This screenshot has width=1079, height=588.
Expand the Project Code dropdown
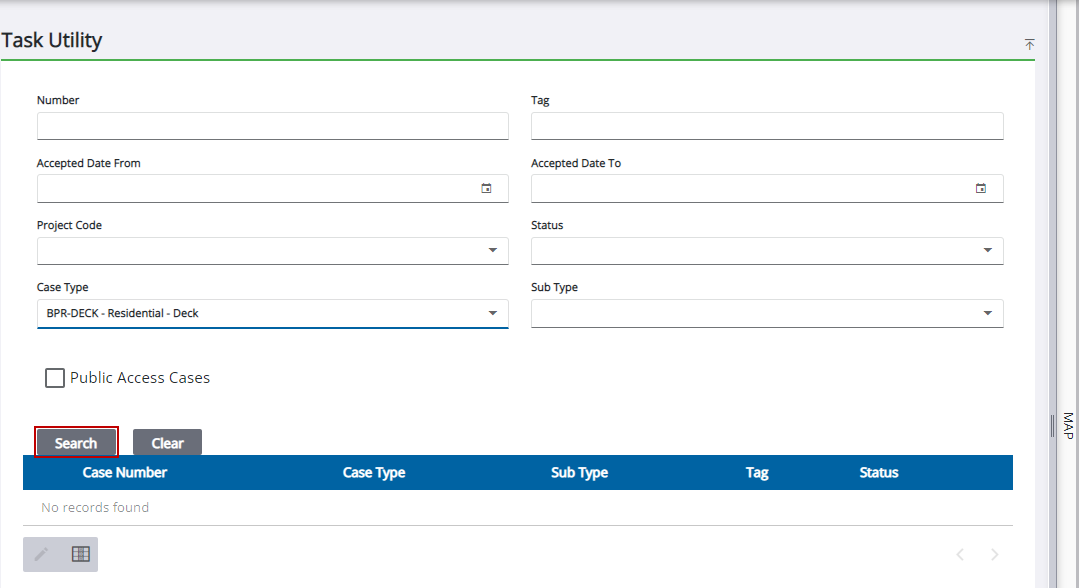pos(492,250)
